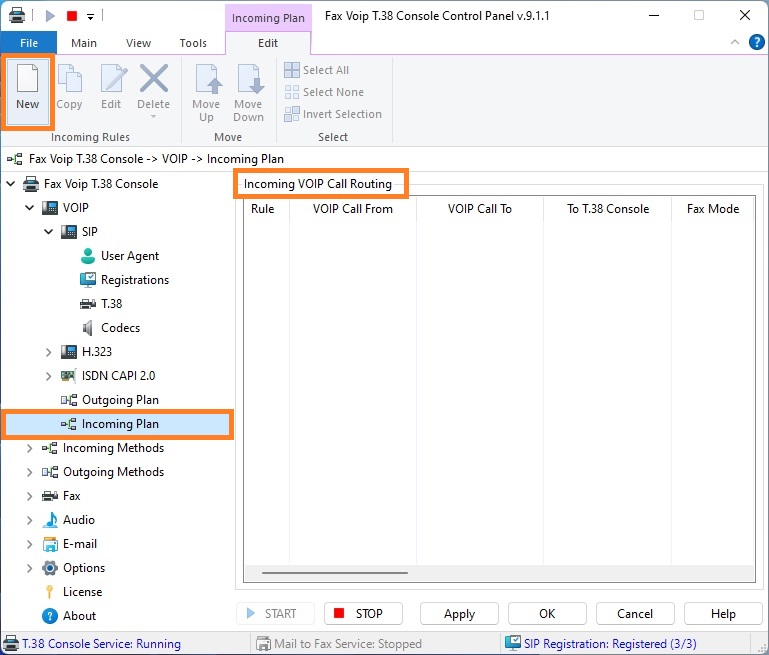Expand the Audio tree node

pyautogui.click(x=29, y=520)
